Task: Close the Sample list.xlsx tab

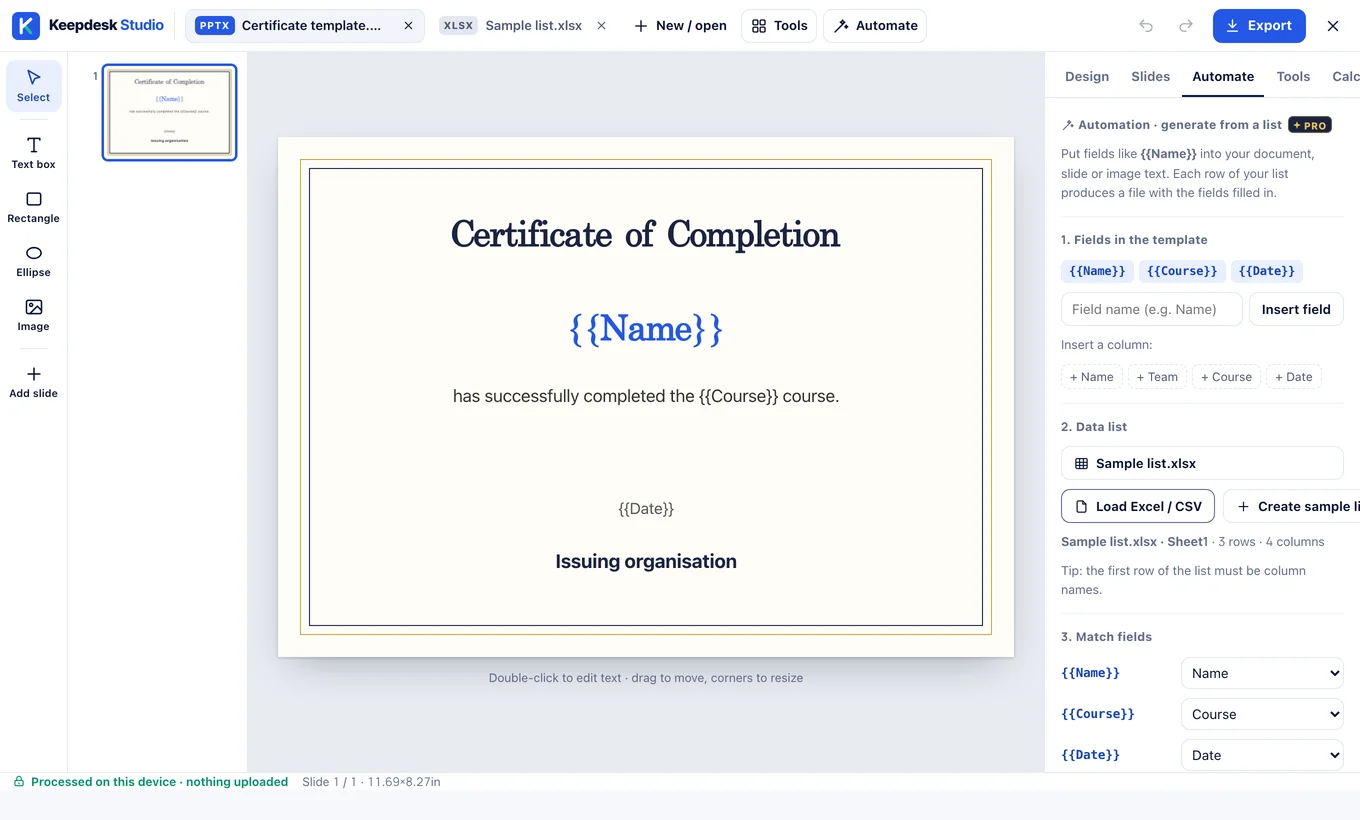Action: click(x=601, y=26)
